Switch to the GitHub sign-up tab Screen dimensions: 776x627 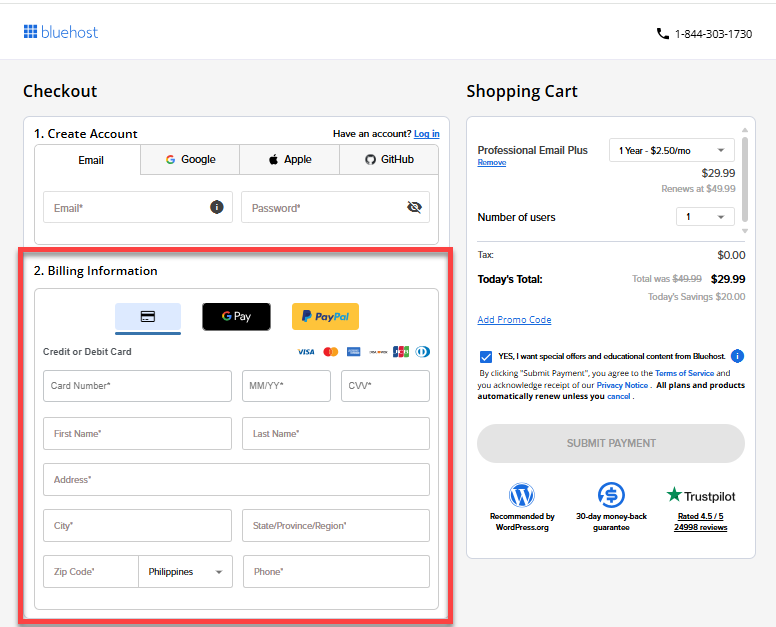pyautogui.click(x=389, y=159)
